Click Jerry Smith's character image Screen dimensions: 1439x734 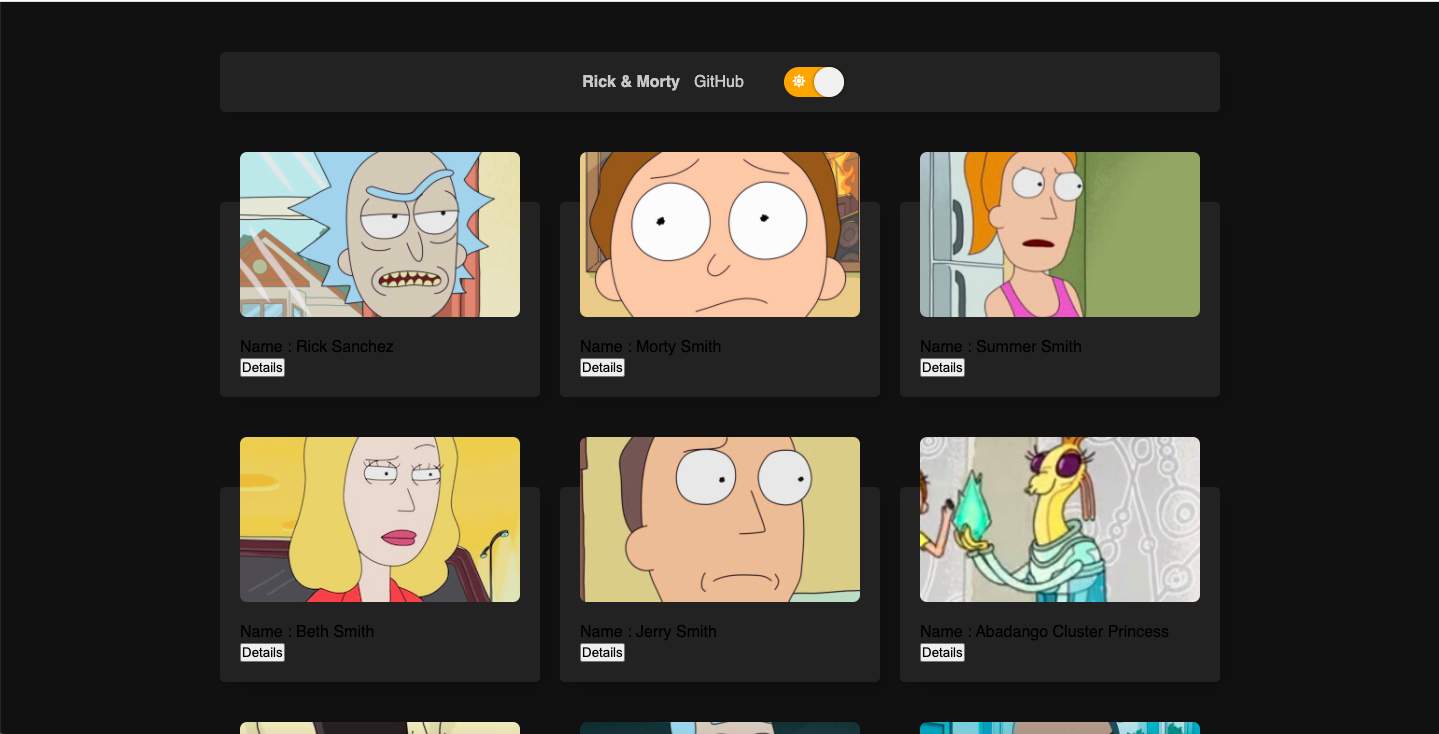point(719,519)
